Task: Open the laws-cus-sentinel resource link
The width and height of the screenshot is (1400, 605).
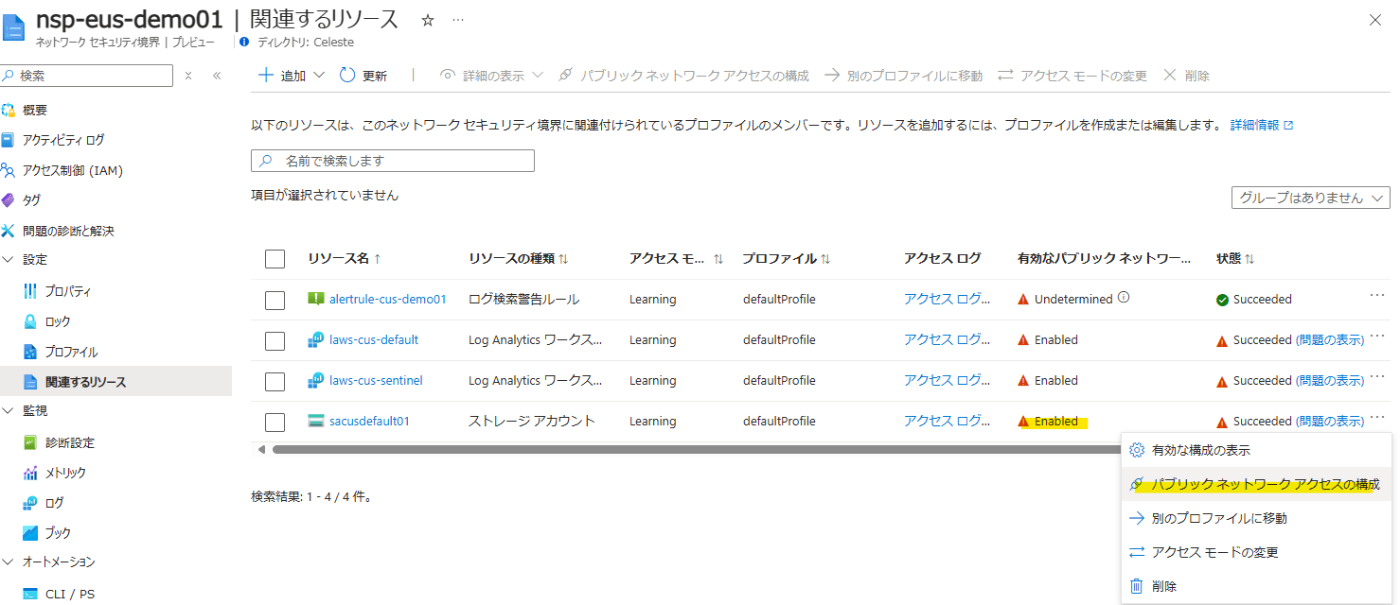Action: pyautogui.click(x=376, y=381)
